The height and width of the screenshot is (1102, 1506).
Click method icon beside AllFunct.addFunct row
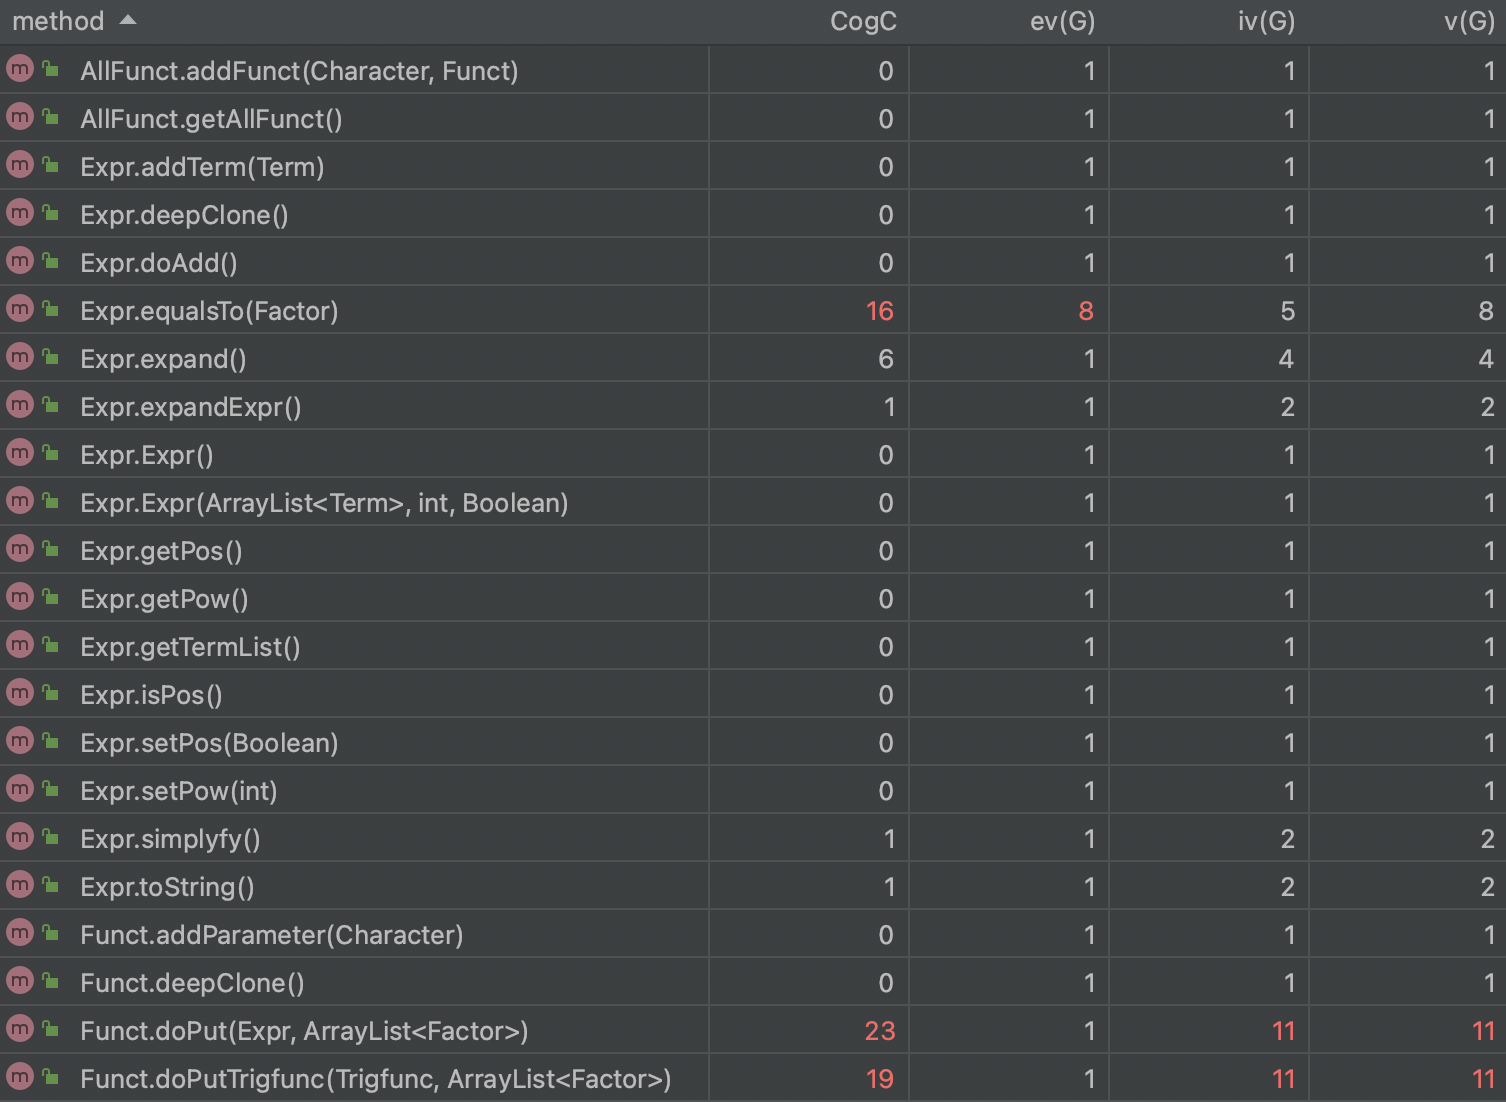(x=20, y=69)
